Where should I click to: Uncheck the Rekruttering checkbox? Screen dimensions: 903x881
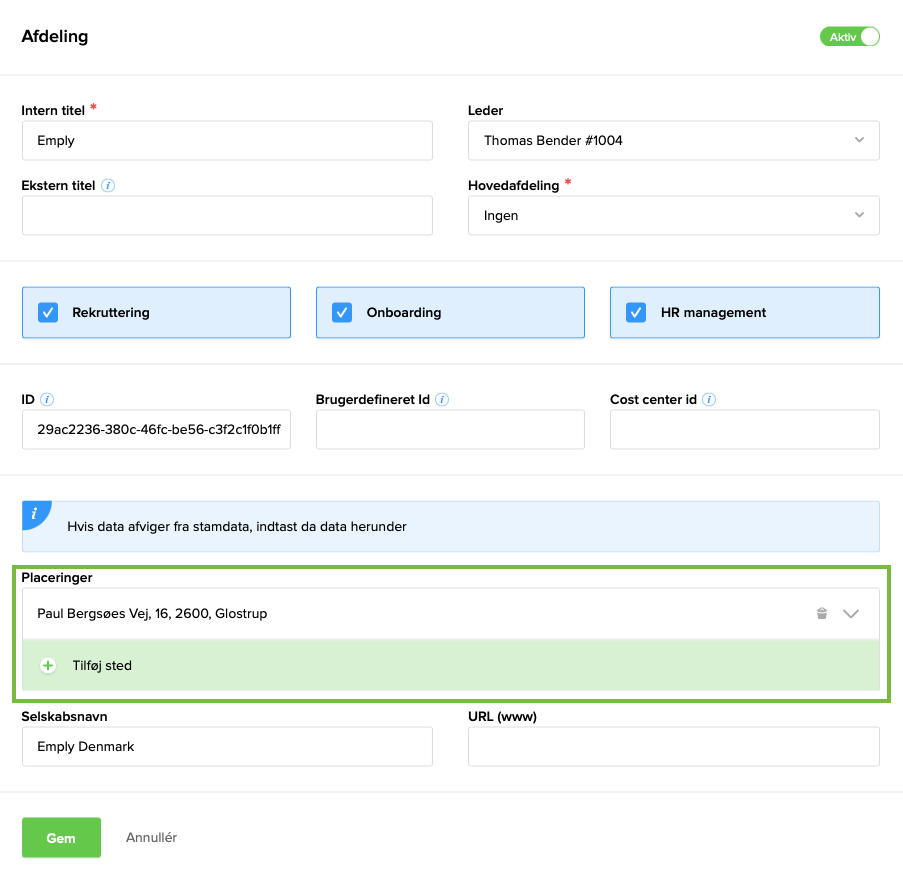point(48,312)
